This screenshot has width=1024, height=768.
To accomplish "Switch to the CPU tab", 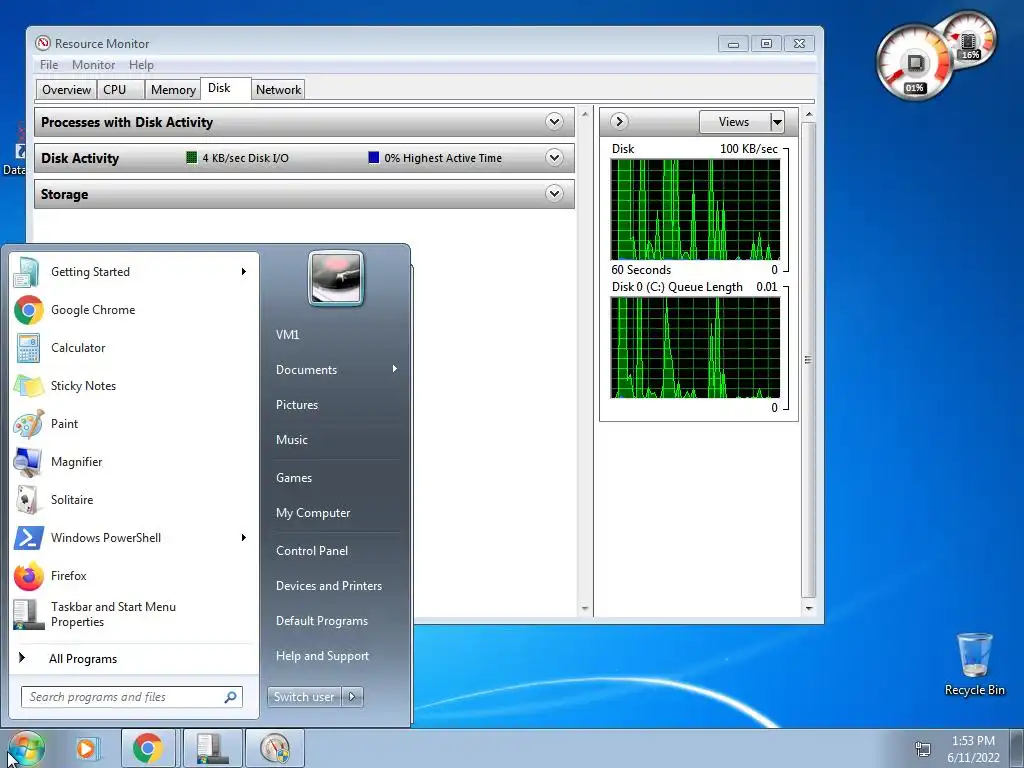I will point(121,89).
